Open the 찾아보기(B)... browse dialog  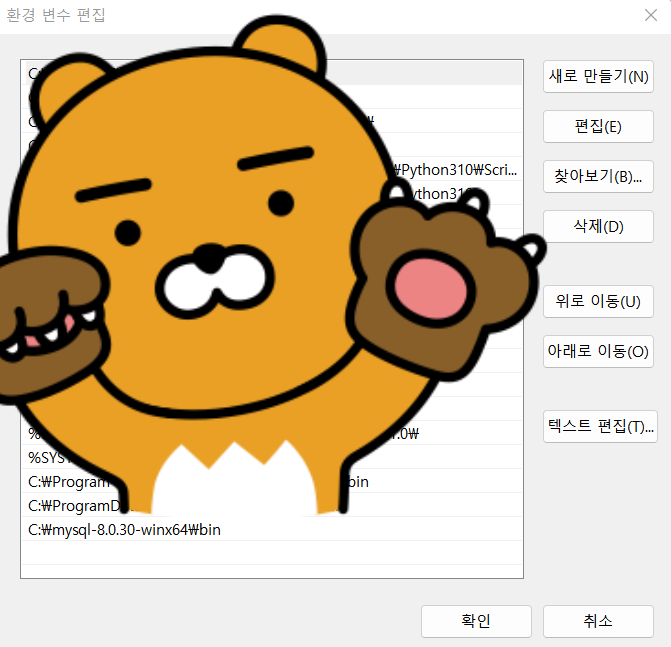point(598,176)
